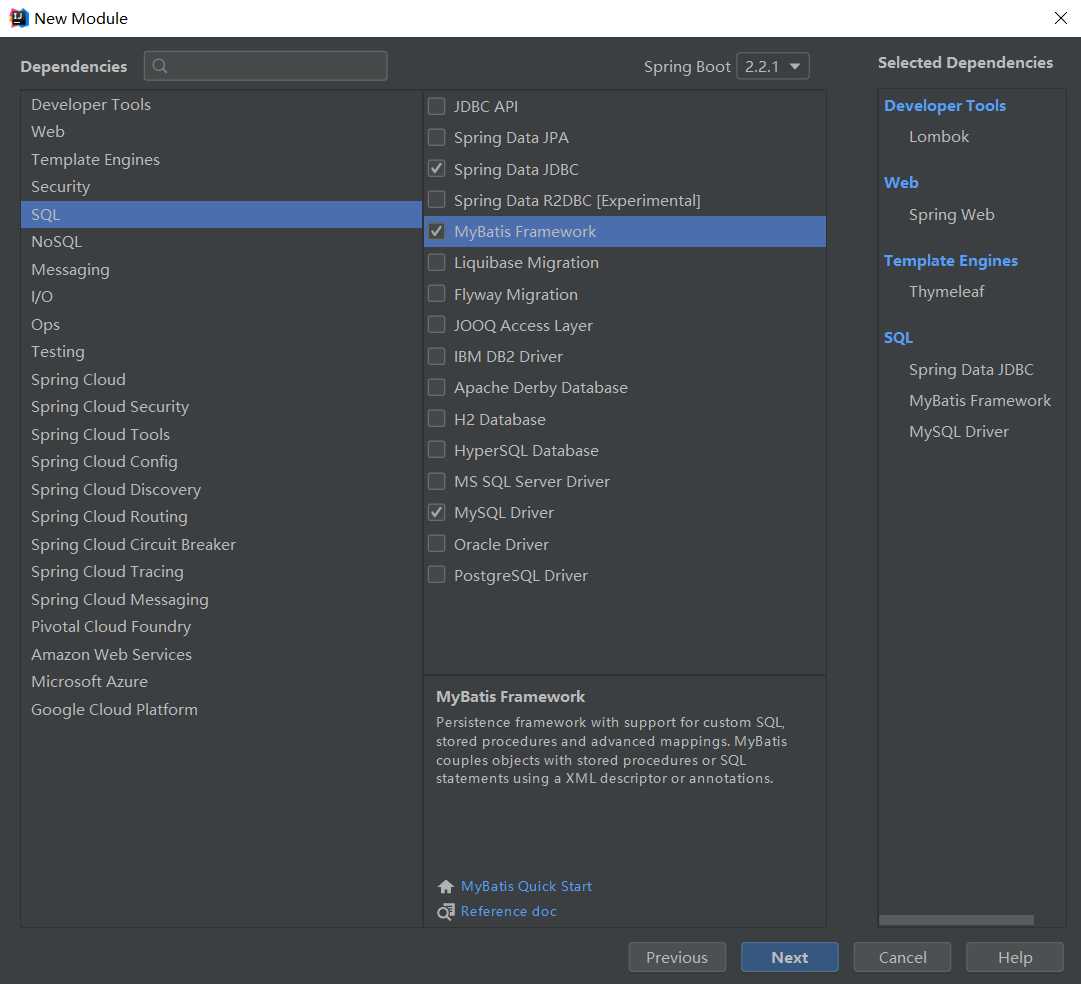Click the Next button
1081x984 pixels.
pyautogui.click(x=789, y=957)
